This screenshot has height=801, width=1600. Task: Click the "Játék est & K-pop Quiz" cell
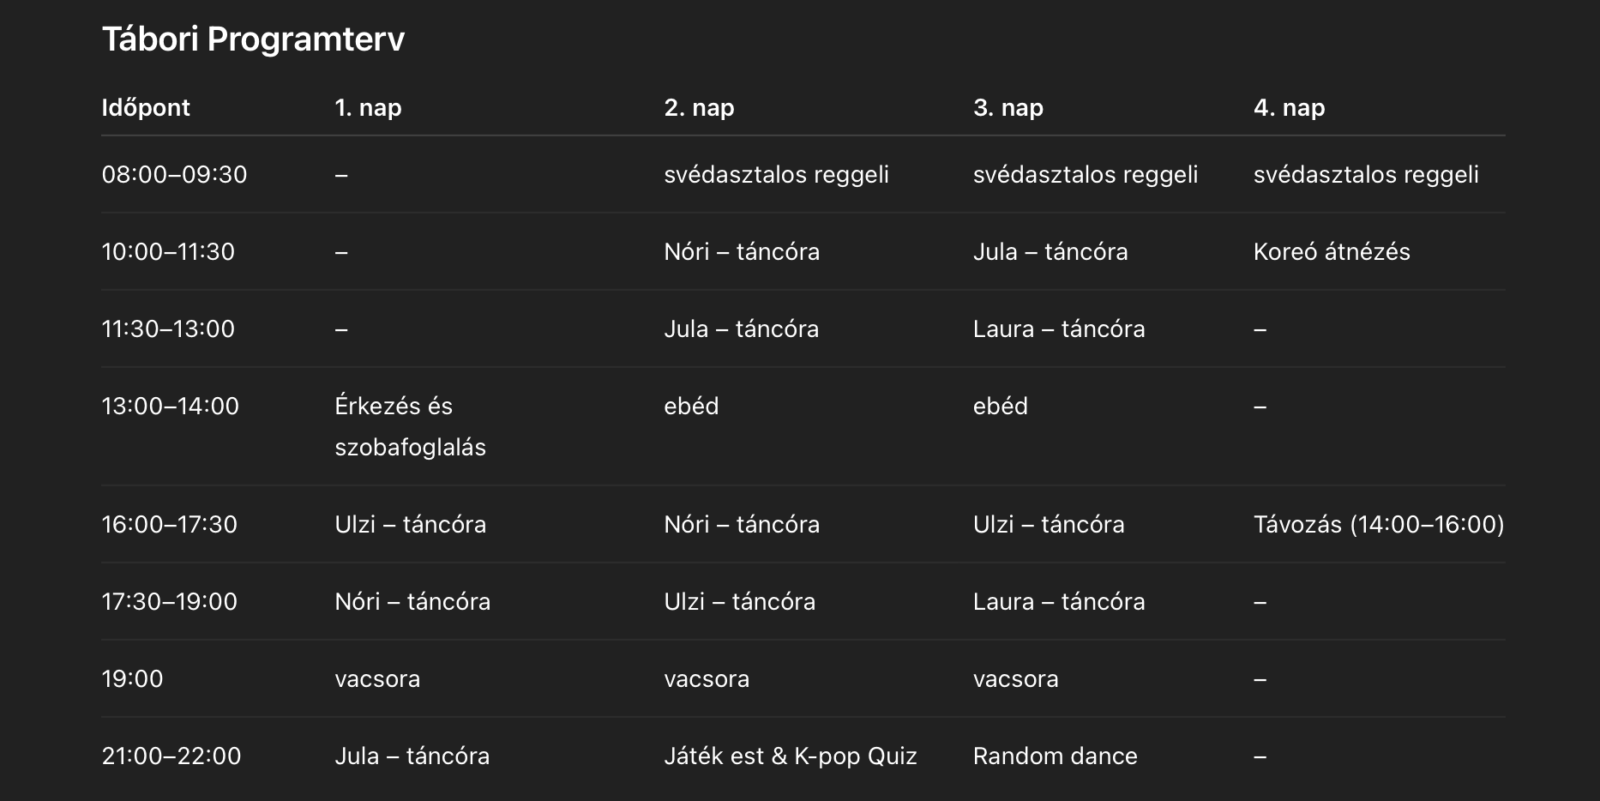pos(790,757)
